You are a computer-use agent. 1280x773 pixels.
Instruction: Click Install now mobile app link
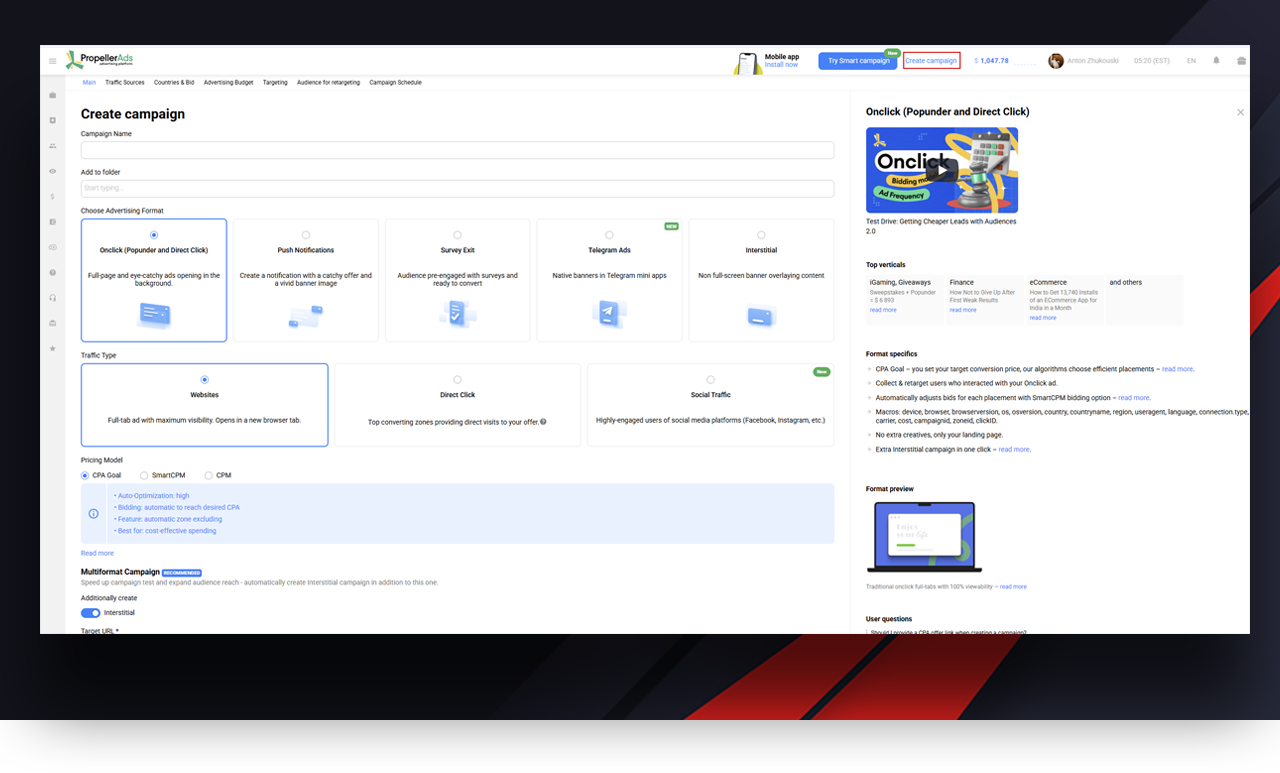pos(781,65)
